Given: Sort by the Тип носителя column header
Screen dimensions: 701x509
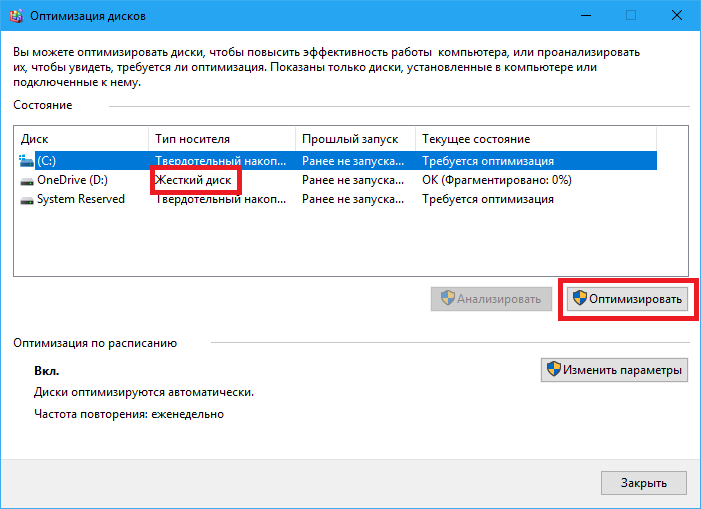Looking at the screenshot, I should (222, 139).
